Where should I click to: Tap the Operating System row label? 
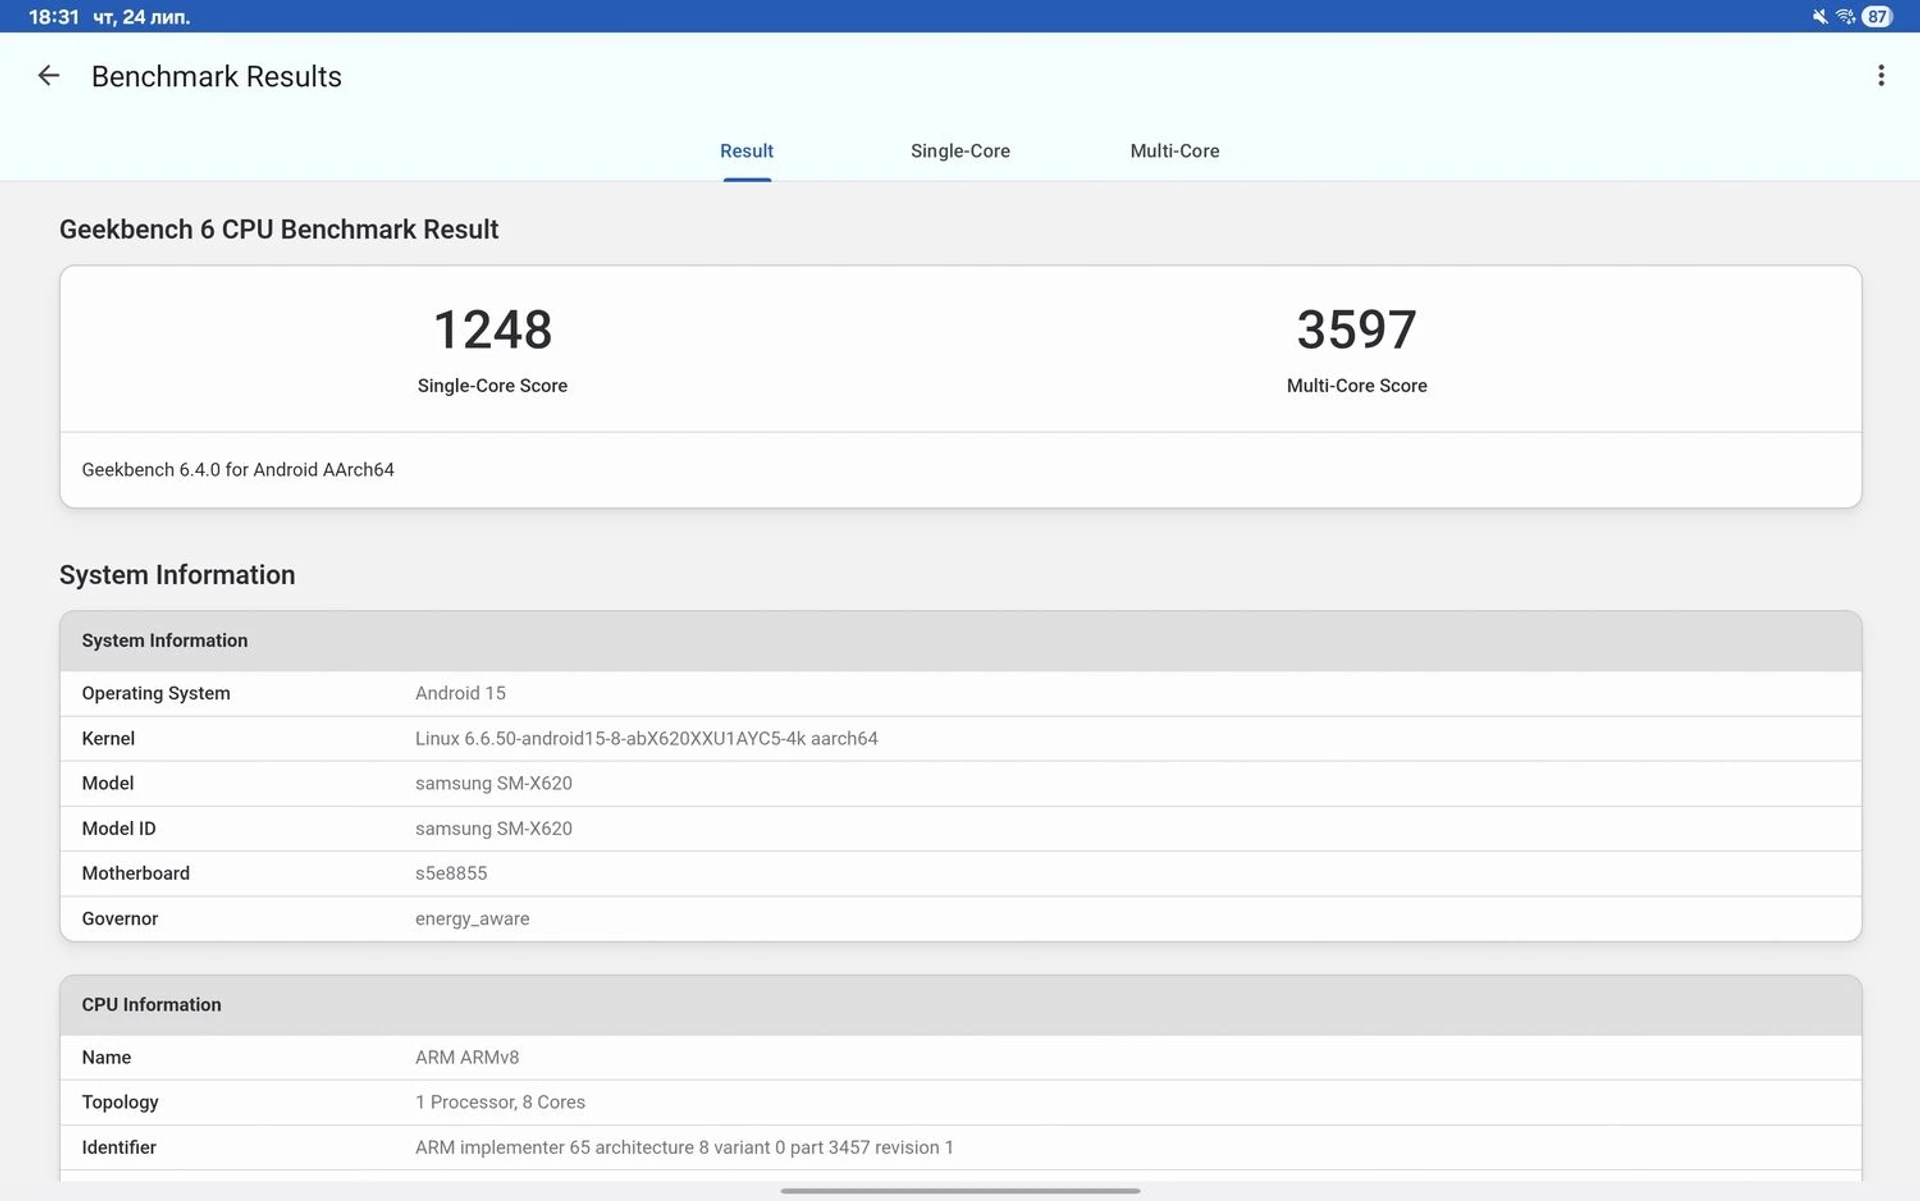click(x=156, y=693)
